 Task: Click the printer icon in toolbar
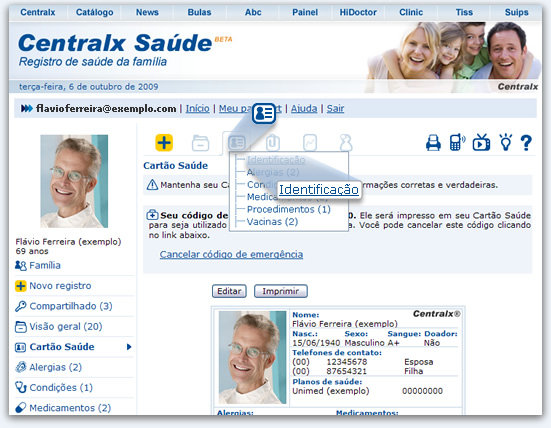(x=433, y=143)
